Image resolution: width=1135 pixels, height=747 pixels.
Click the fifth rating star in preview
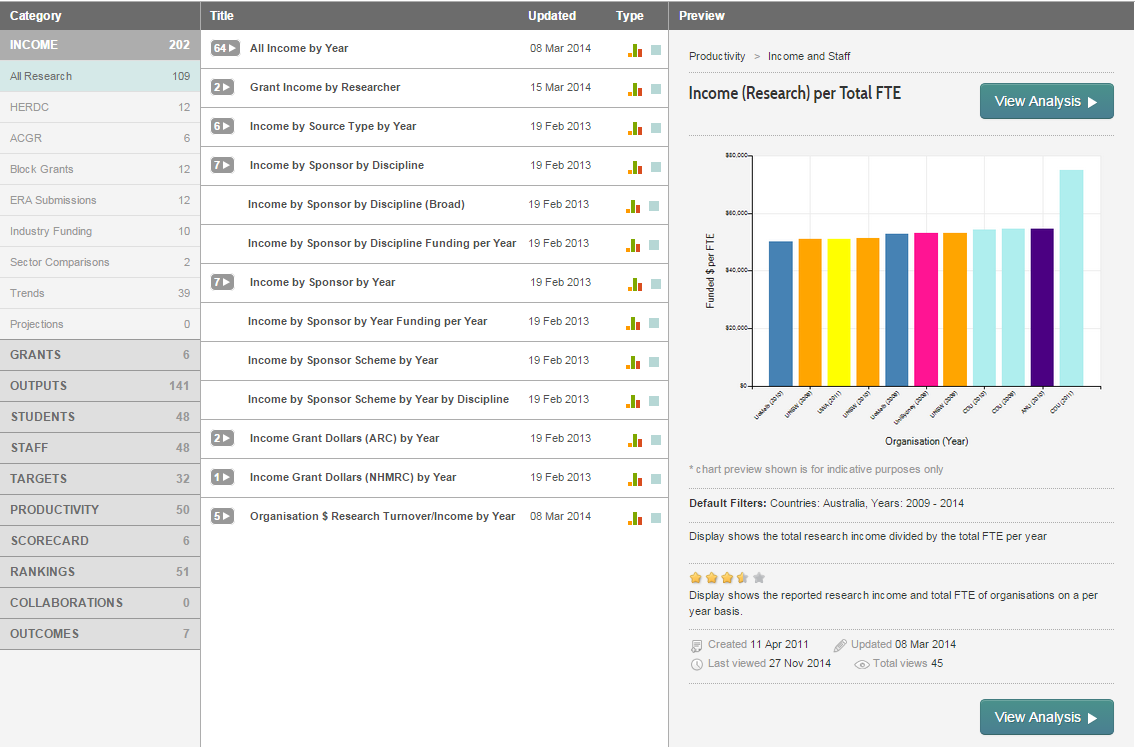click(x=759, y=578)
